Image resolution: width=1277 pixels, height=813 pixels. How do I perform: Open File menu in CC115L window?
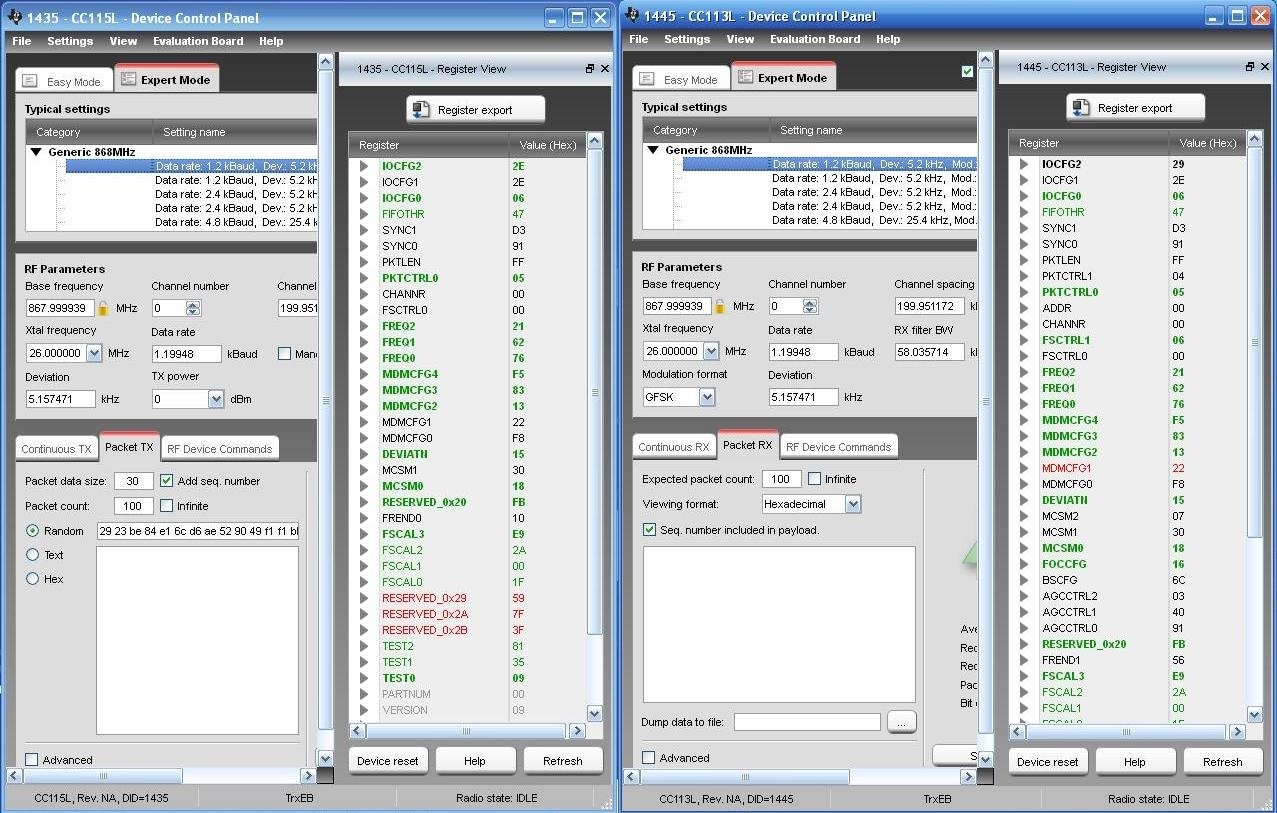tap(21, 41)
